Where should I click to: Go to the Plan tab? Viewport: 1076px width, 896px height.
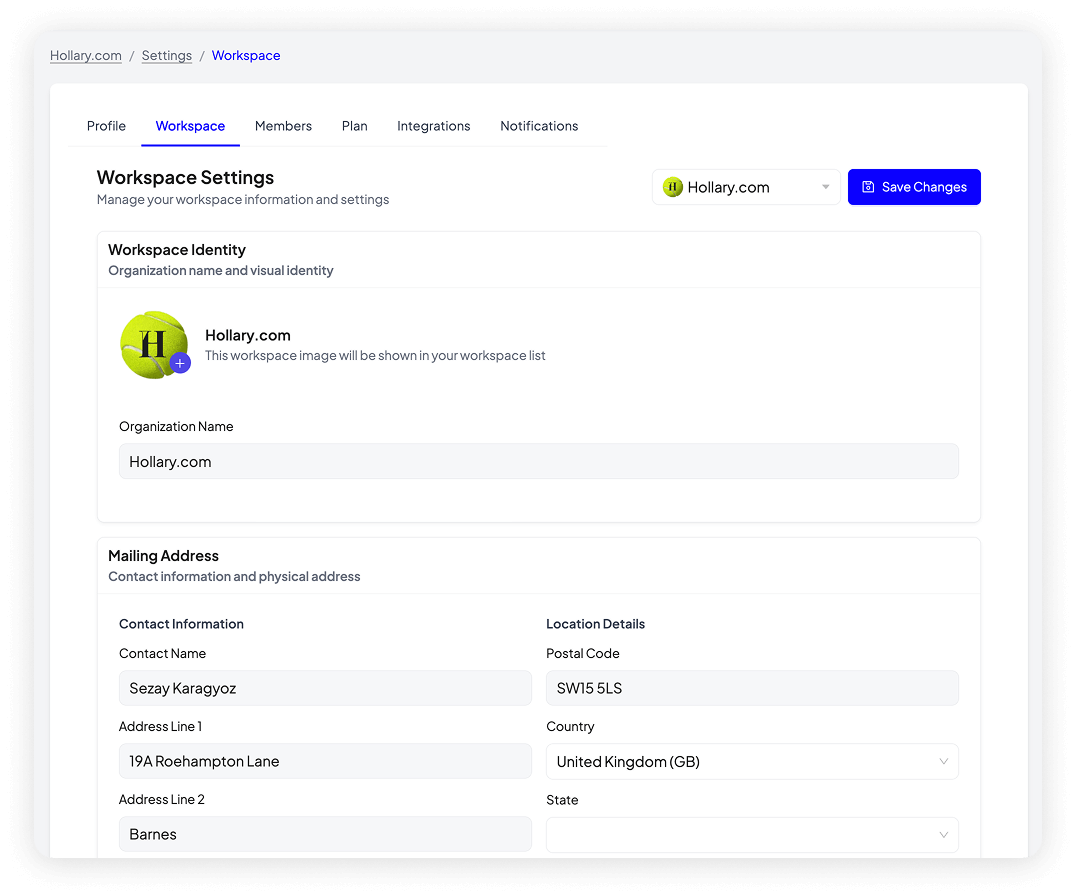tap(354, 126)
